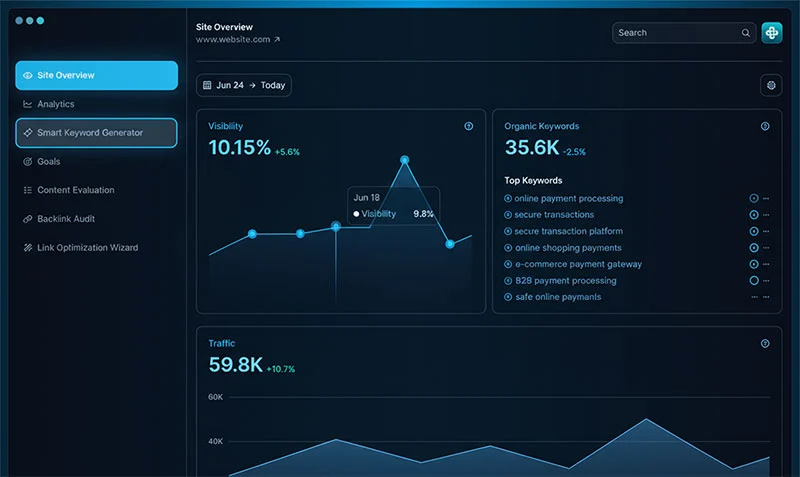Click into the Search field
This screenshot has height=477, width=800.
pyautogui.click(x=675, y=33)
